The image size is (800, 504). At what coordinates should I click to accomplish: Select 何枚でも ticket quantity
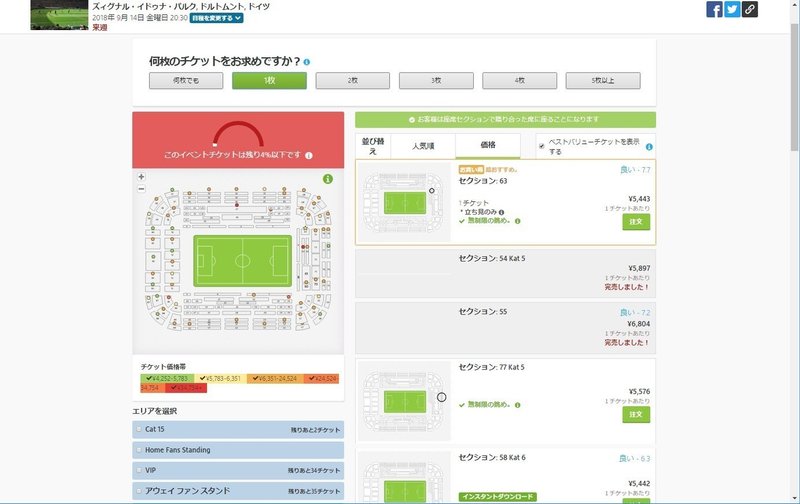point(186,81)
